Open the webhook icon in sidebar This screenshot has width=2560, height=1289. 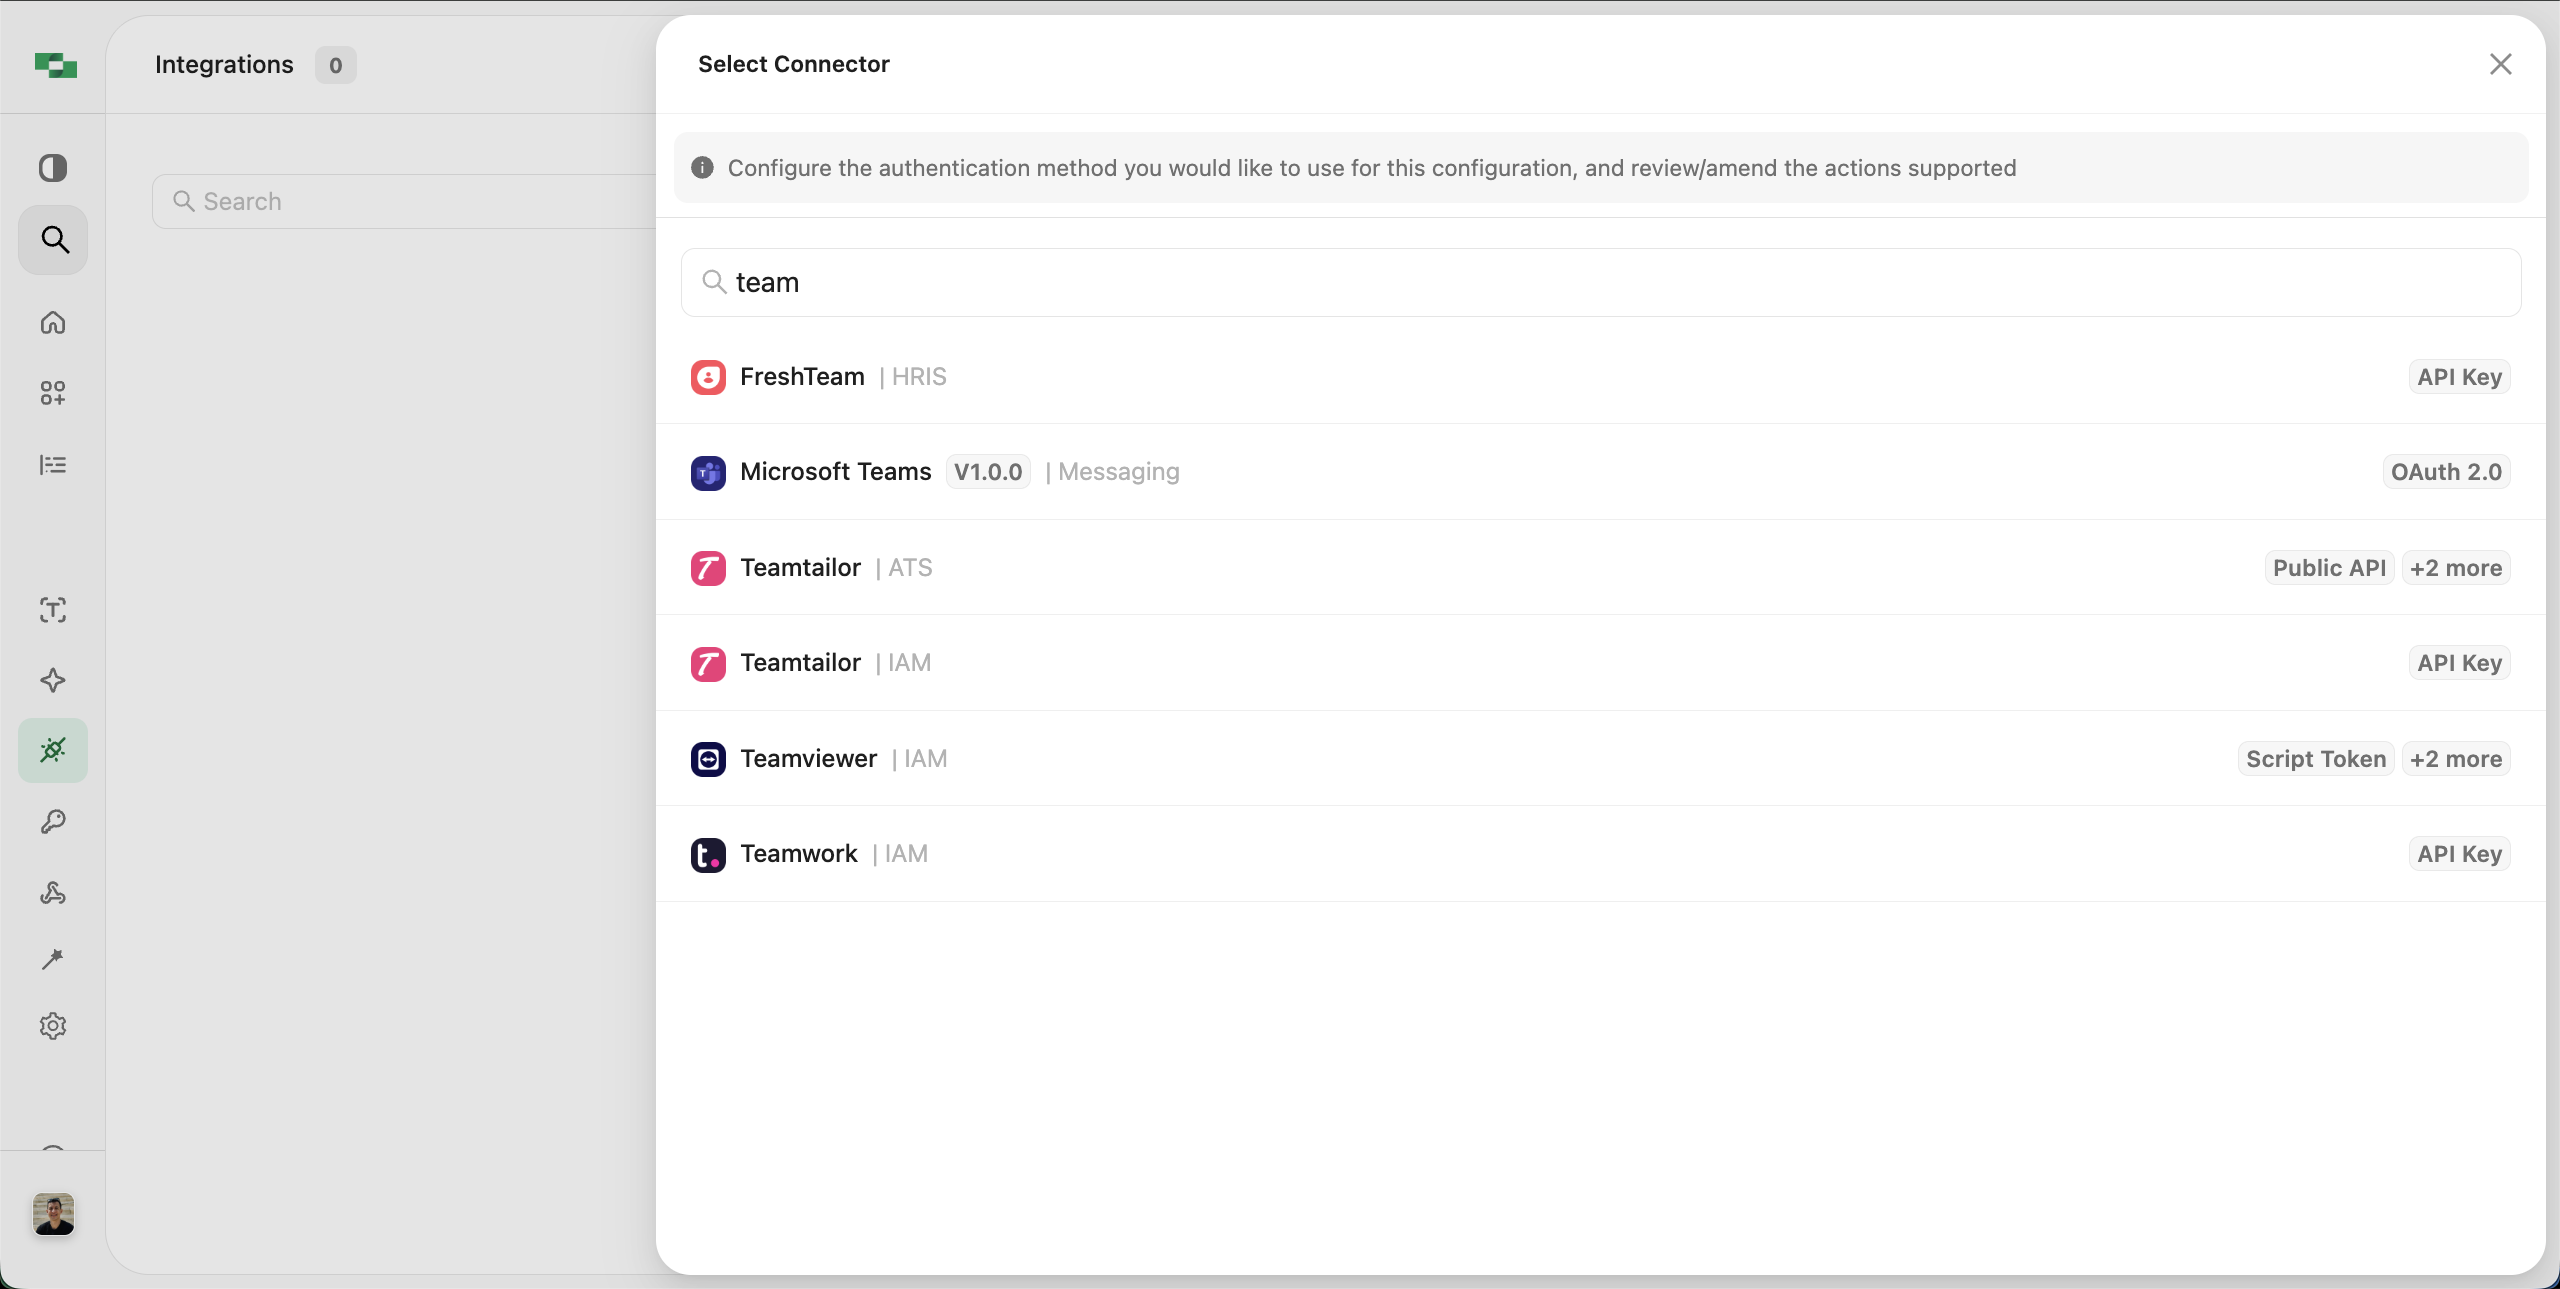(53, 893)
